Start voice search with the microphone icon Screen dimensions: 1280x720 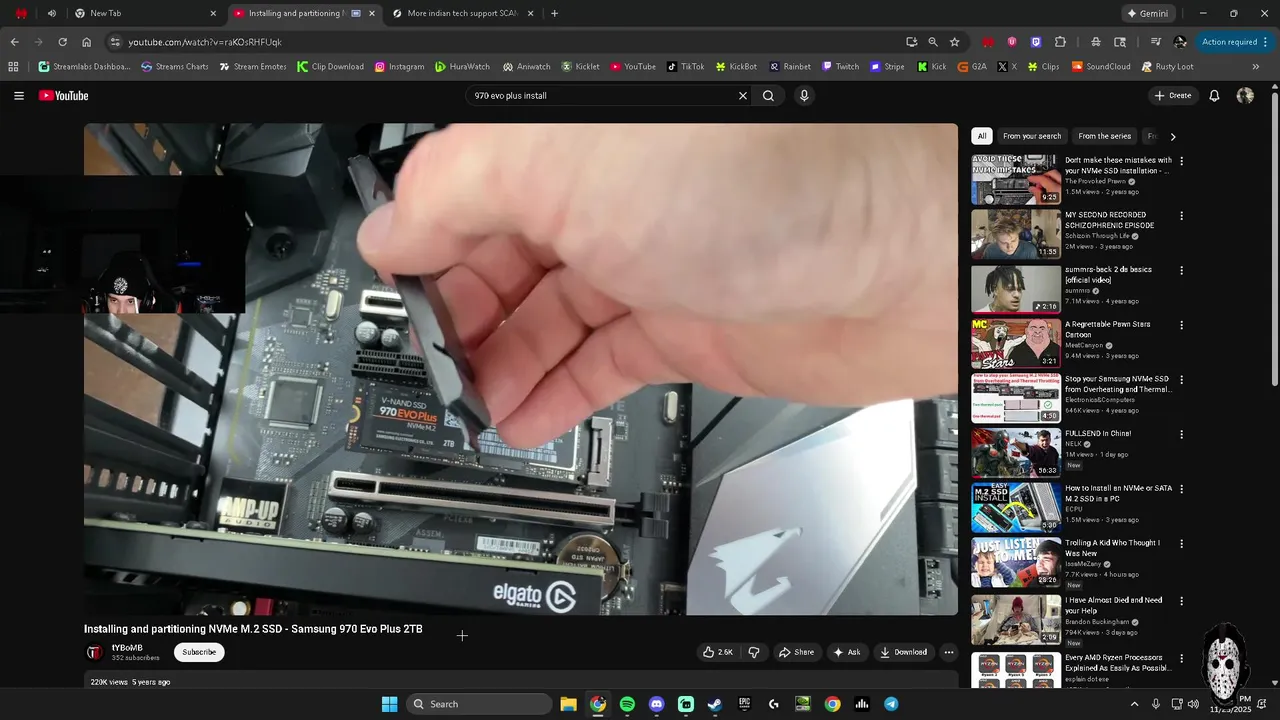(x=804, y=96)
